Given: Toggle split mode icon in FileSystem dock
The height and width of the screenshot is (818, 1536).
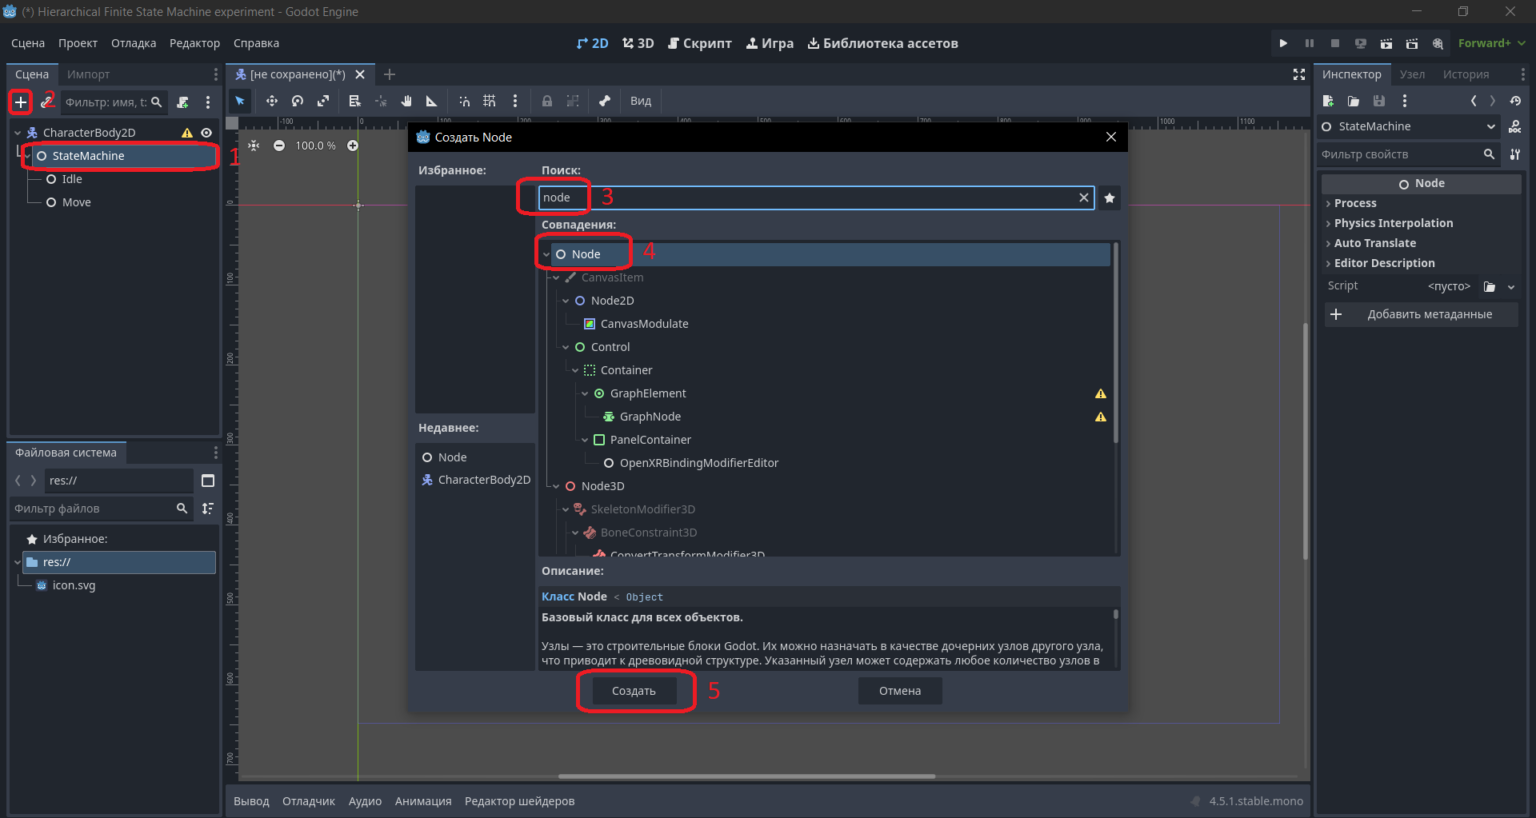Looking at the screenshot, I should (208, 481).
